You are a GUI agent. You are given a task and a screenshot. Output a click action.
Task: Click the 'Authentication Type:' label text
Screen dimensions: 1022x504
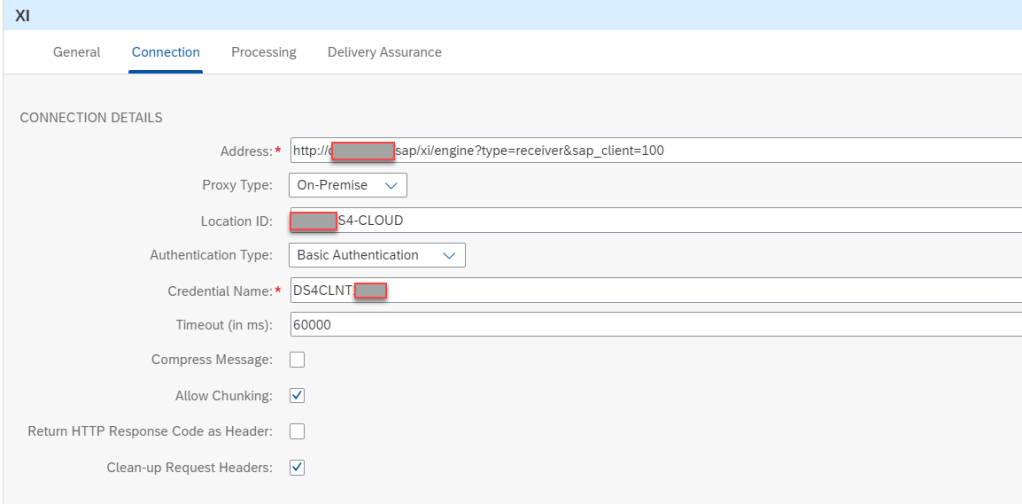210,255
